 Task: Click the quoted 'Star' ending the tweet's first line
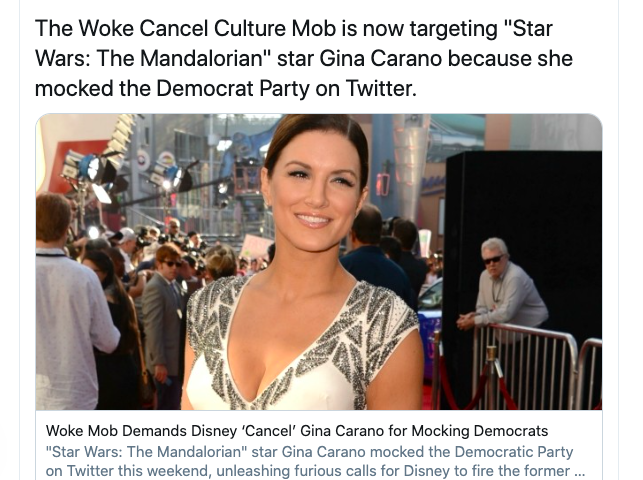528,28
